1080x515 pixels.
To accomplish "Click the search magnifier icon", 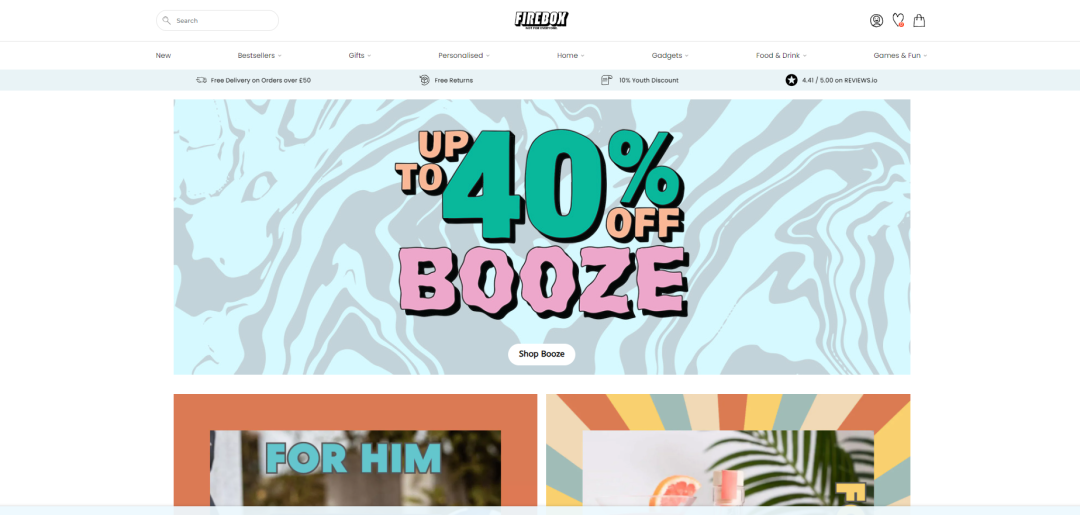I will 167,21.
